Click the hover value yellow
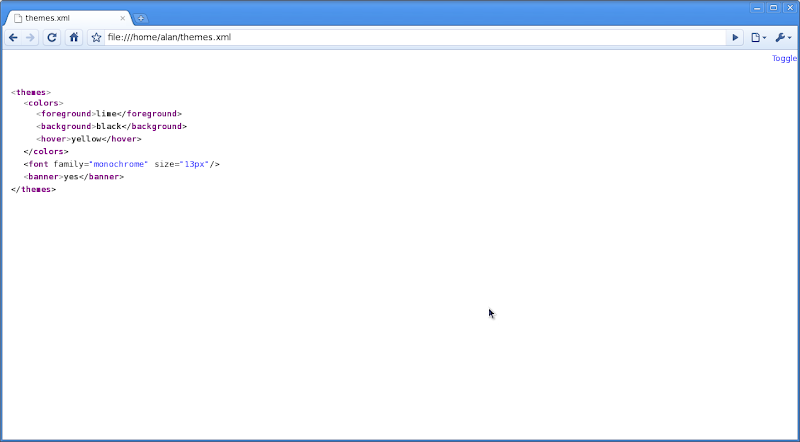The width and height of the screenshot is (800, 442). pos(86,139)
